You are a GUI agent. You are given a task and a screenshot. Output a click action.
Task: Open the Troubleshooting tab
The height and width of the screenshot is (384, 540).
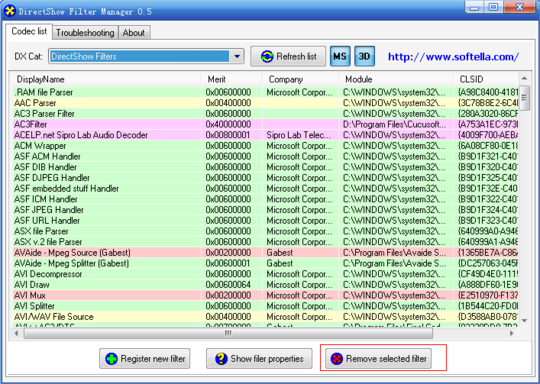tap(85, 33)
